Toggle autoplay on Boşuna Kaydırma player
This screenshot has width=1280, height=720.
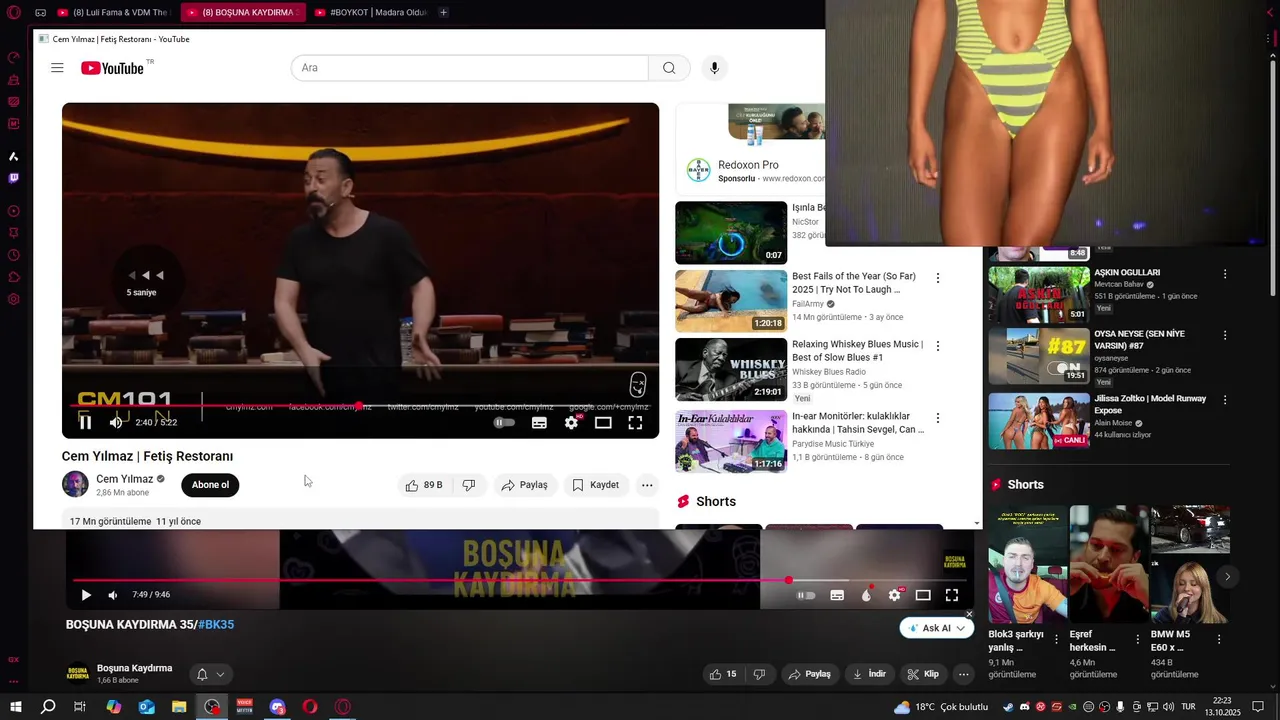point(805,595)
